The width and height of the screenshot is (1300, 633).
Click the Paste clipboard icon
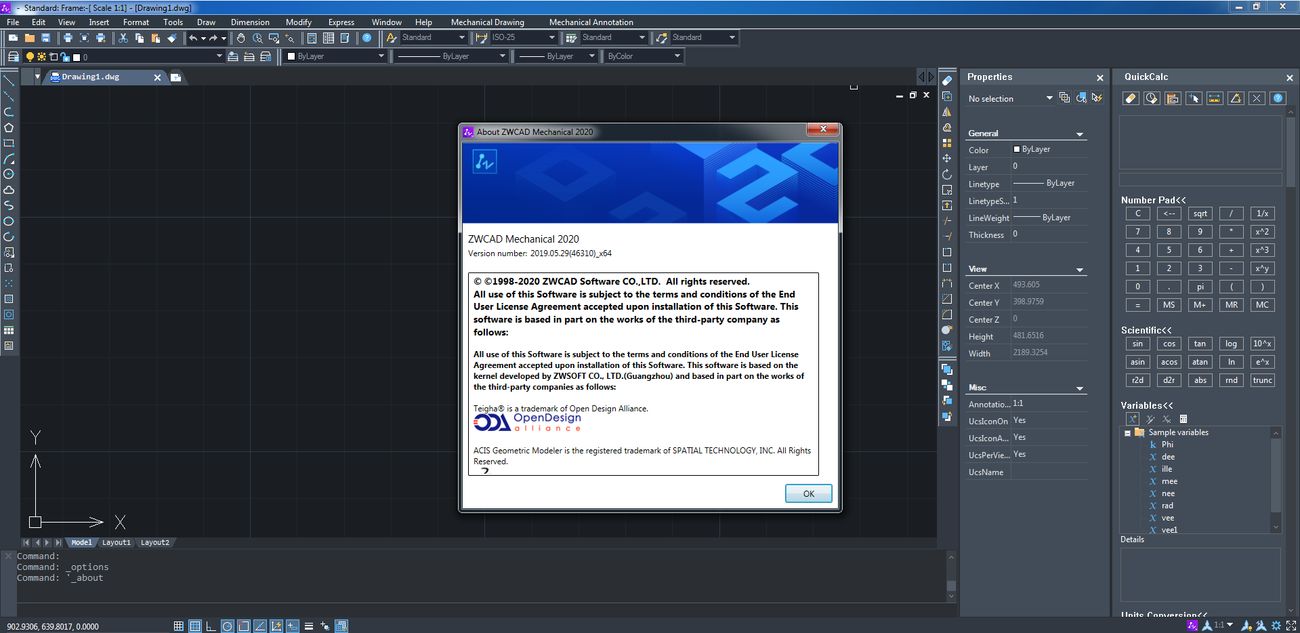(x=155, y=38)
